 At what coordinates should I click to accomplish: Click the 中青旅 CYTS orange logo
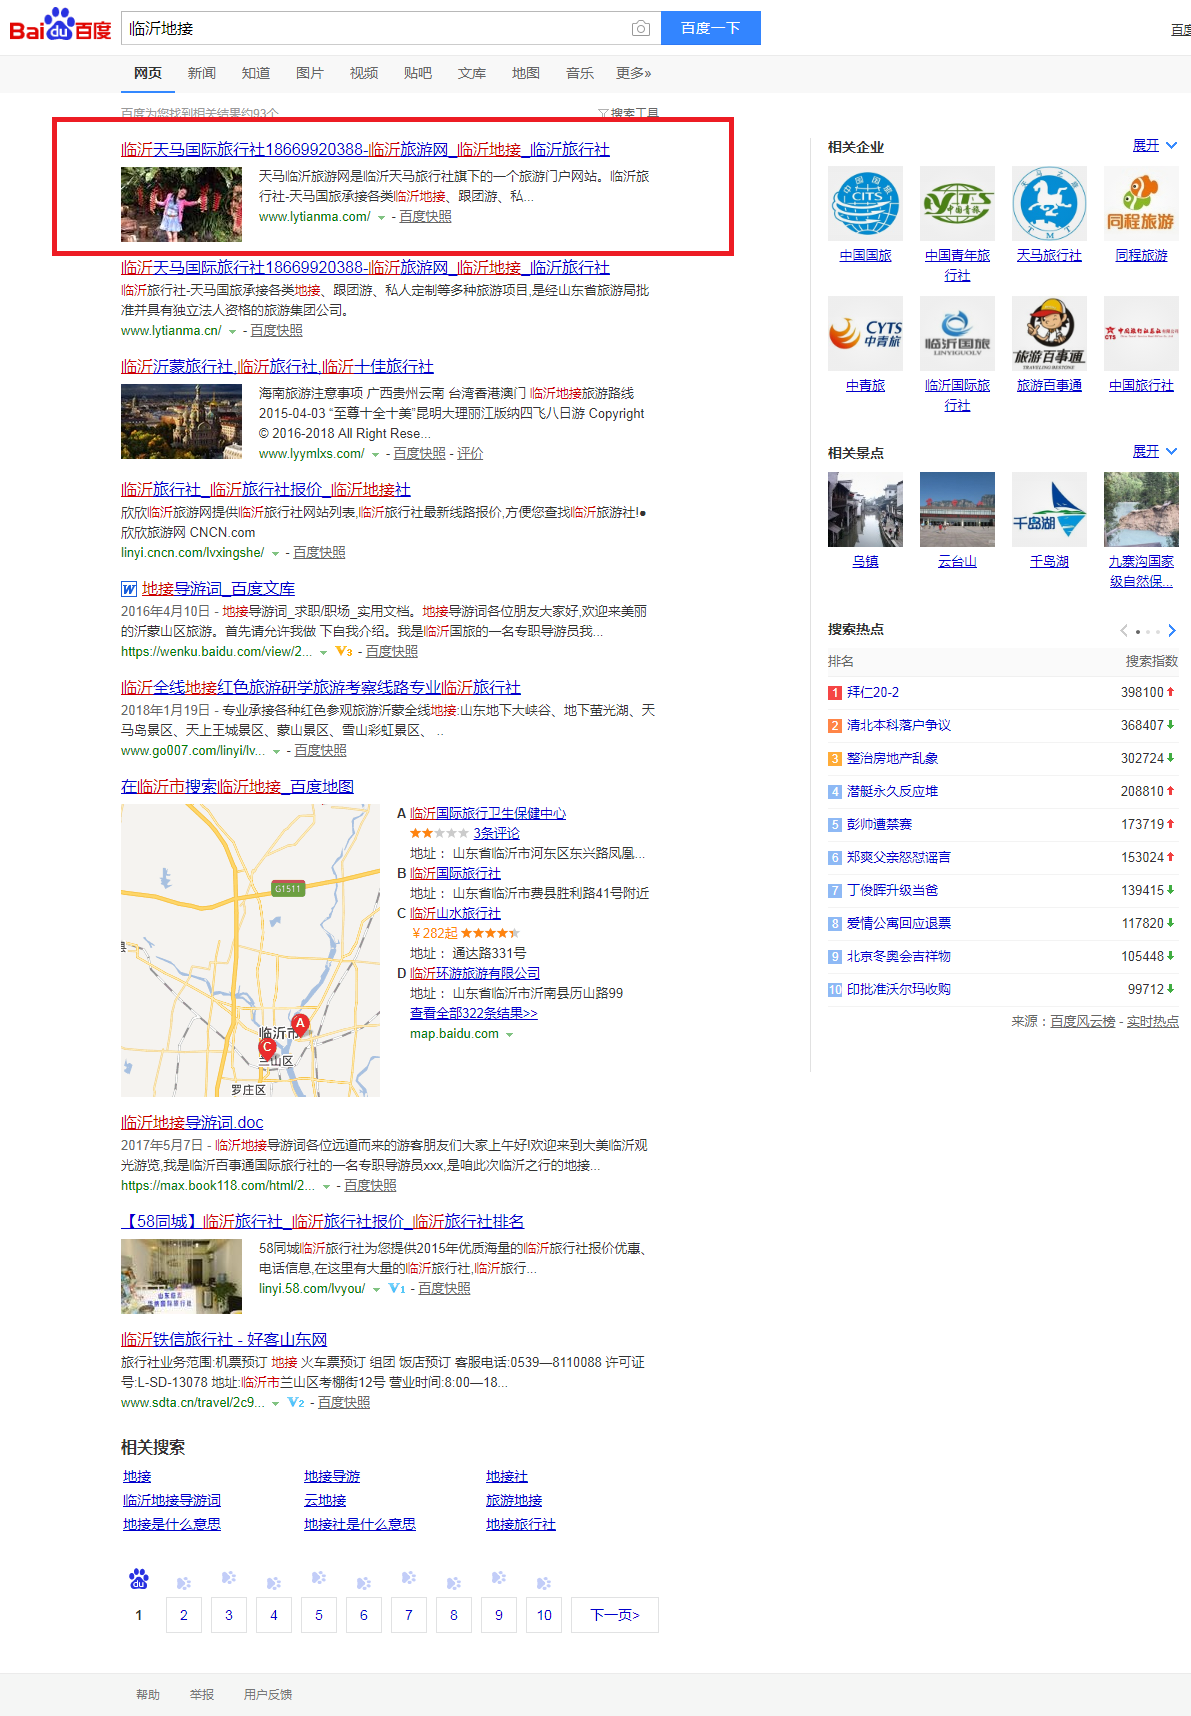pyautogui.click(x=865, y=333)
